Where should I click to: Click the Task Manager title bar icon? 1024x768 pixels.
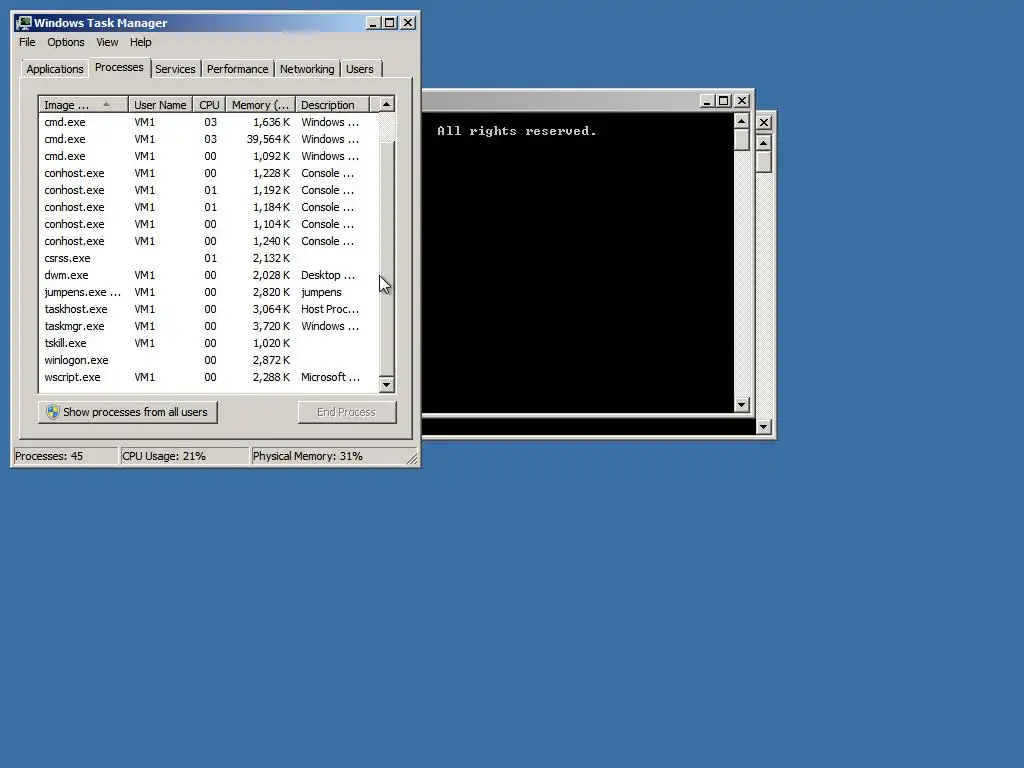pos(24,23)
